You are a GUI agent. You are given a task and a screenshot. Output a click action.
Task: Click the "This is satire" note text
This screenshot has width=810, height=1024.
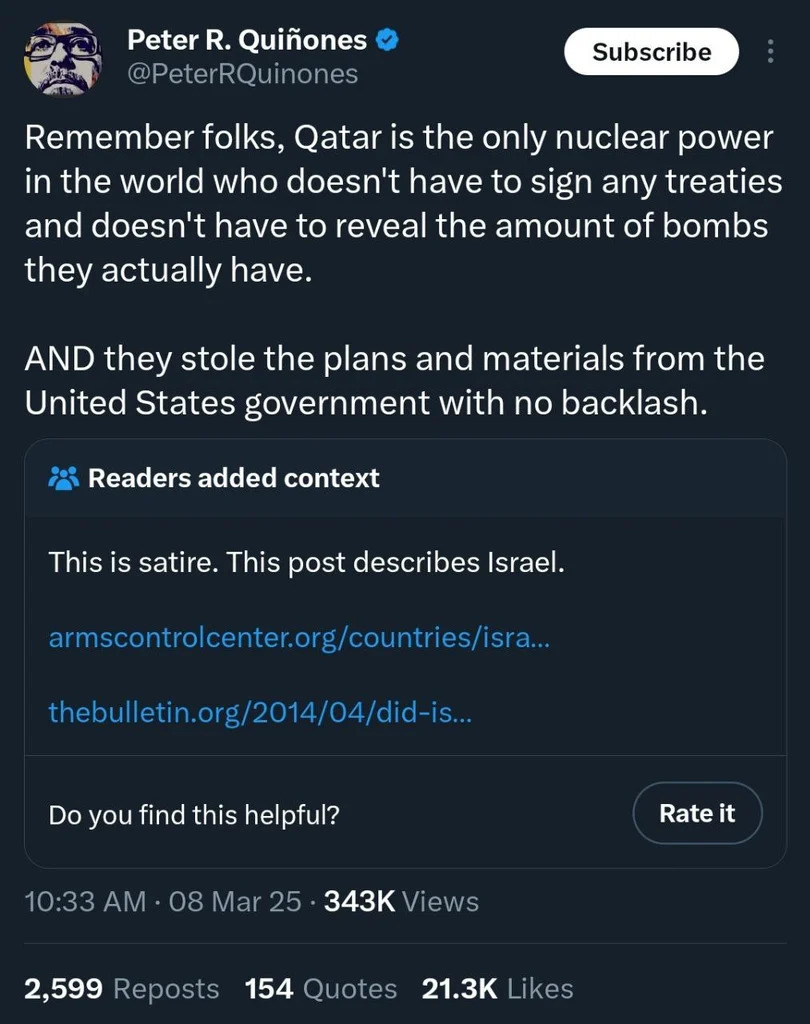[x=307, y=562]
